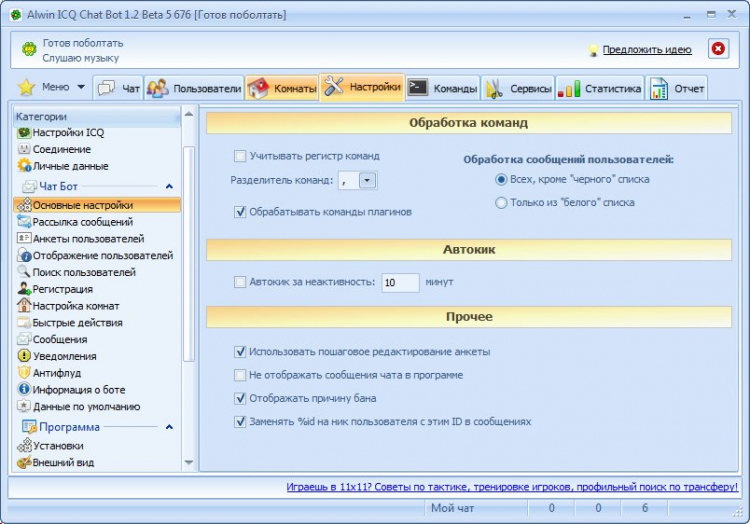Viewport: 750px width, 524px height.
Task: Open the Разделитель команд dropdown
Action: 367,181
